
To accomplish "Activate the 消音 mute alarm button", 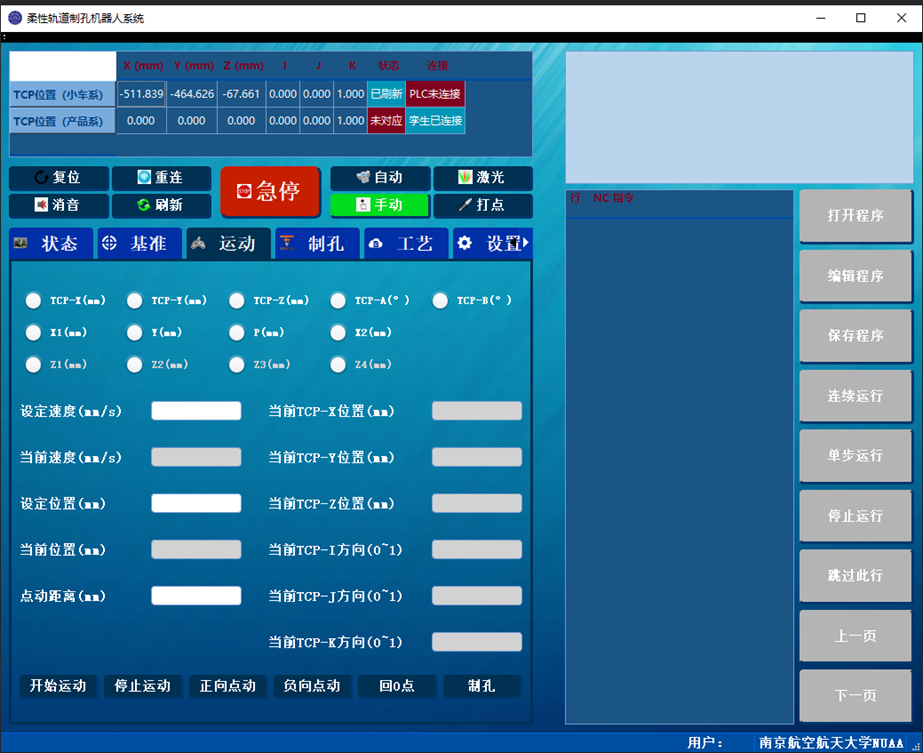I will [x=58, y=206].
